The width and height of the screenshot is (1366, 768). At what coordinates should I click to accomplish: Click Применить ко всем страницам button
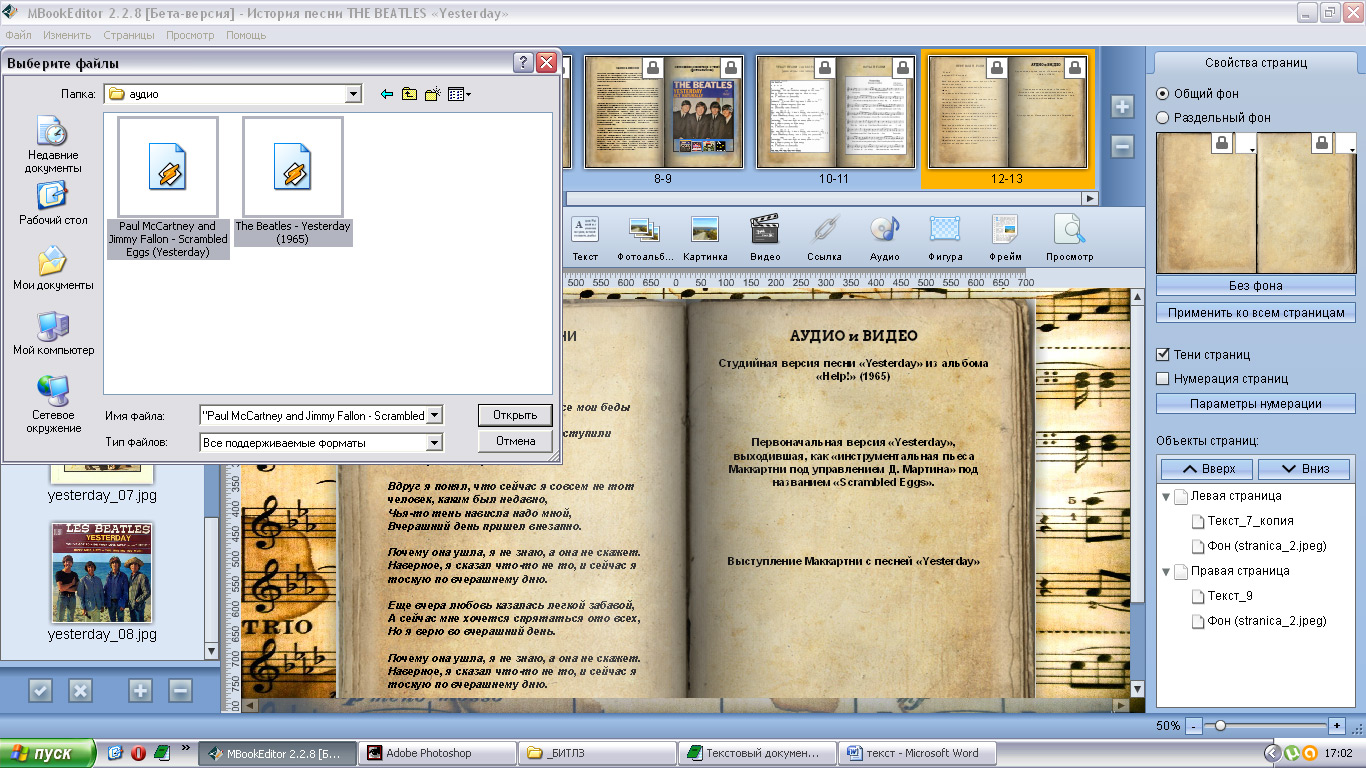[x=1255, y=313]
